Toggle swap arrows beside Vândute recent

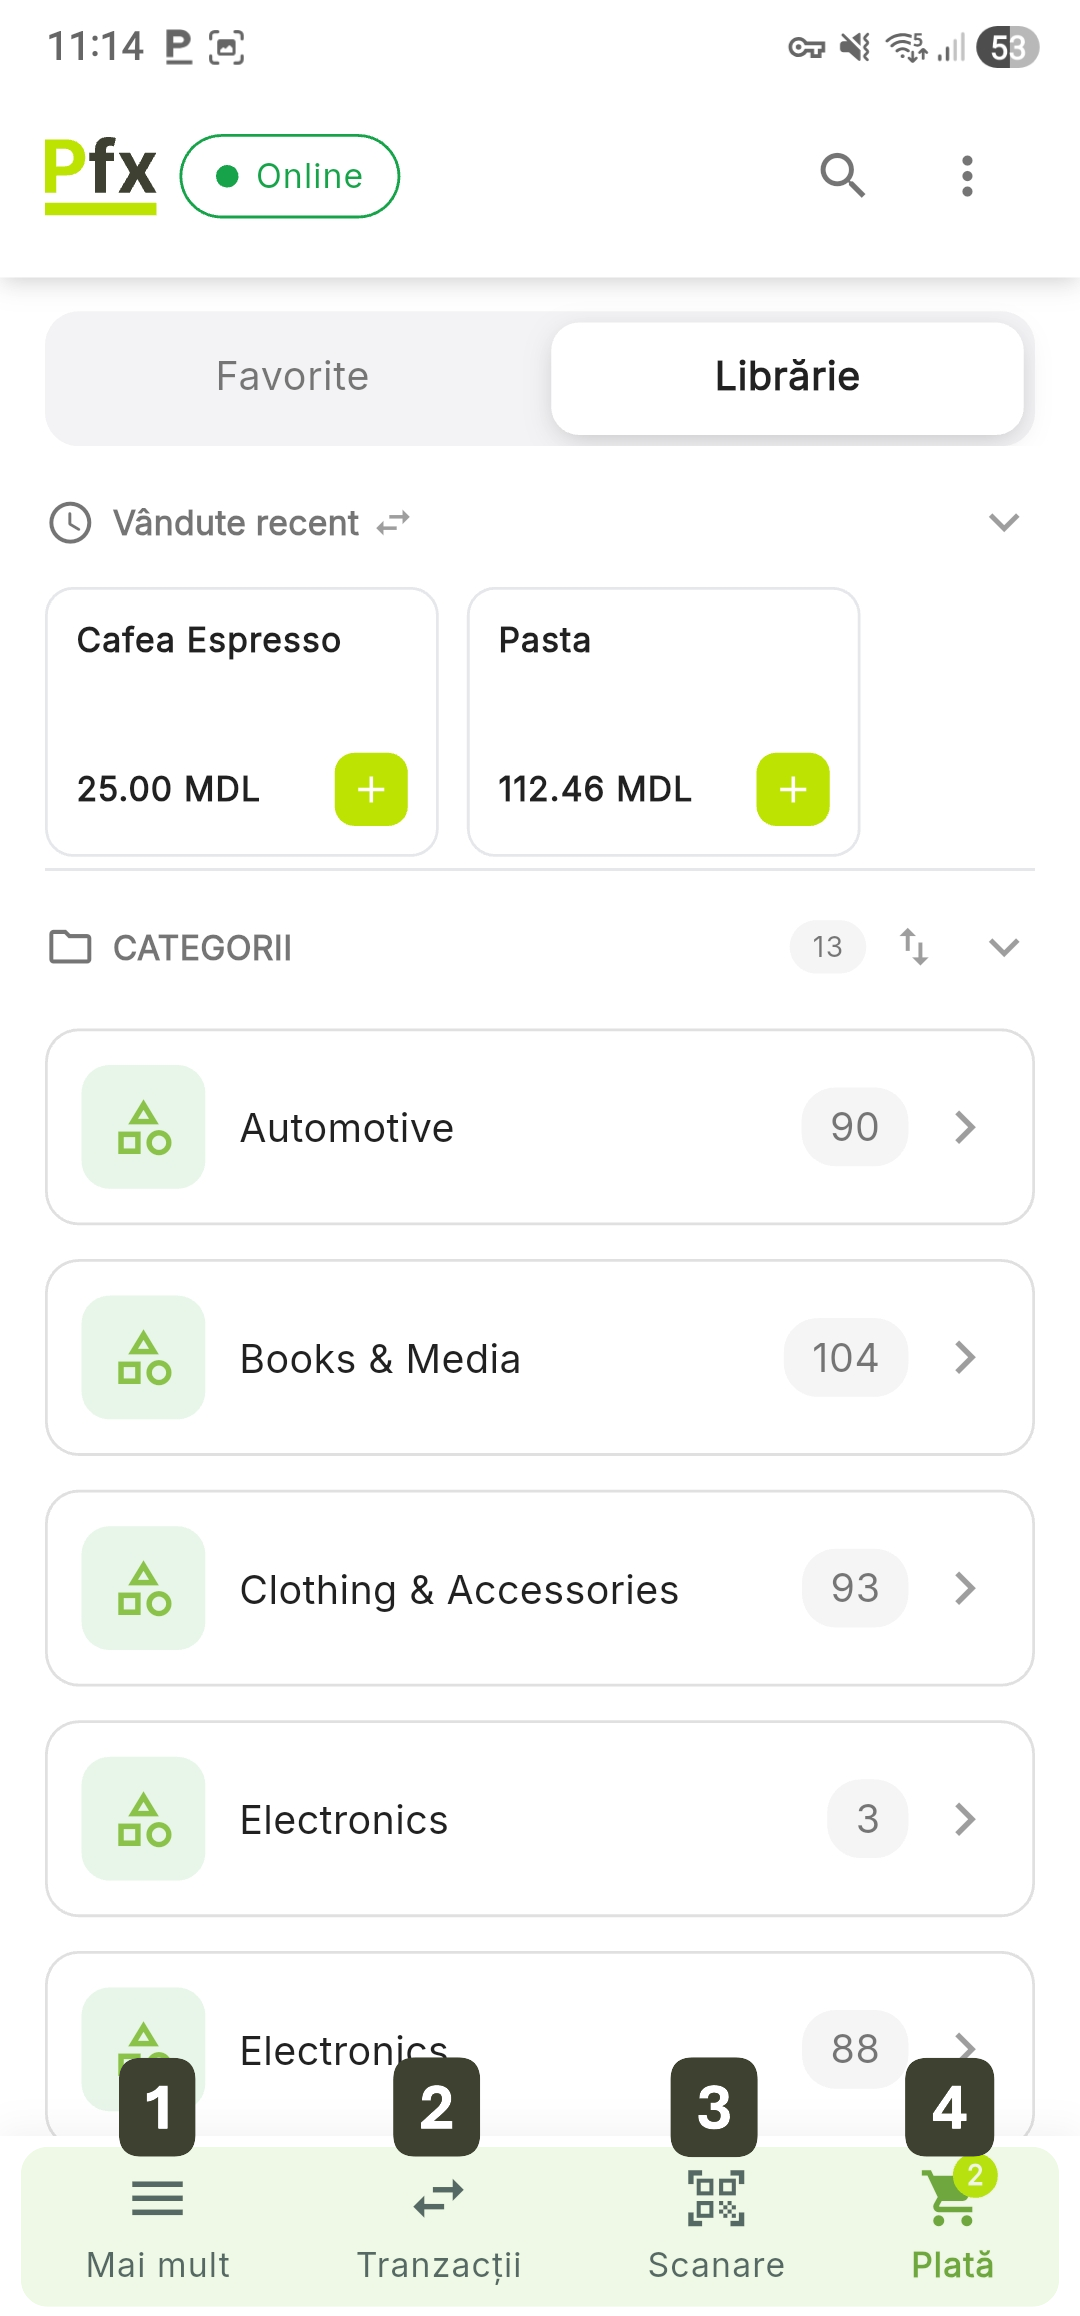pyautogui.click(x=393, y=522)
